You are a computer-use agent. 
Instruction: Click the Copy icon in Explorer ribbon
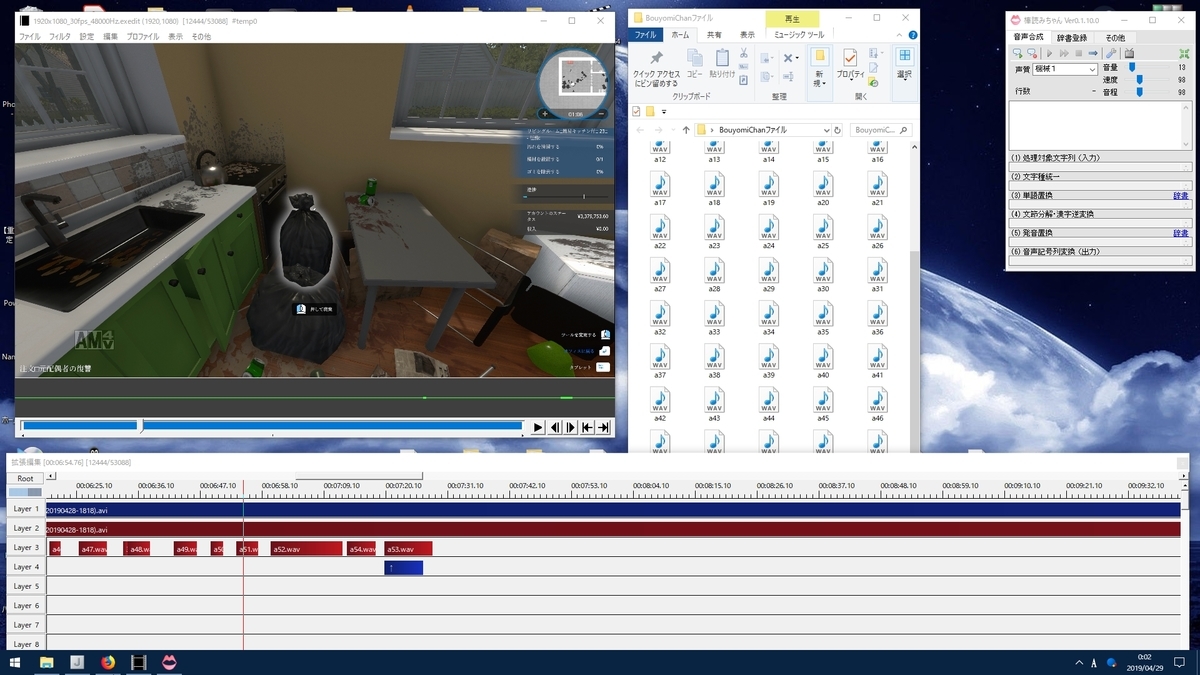tap(694, 57)
